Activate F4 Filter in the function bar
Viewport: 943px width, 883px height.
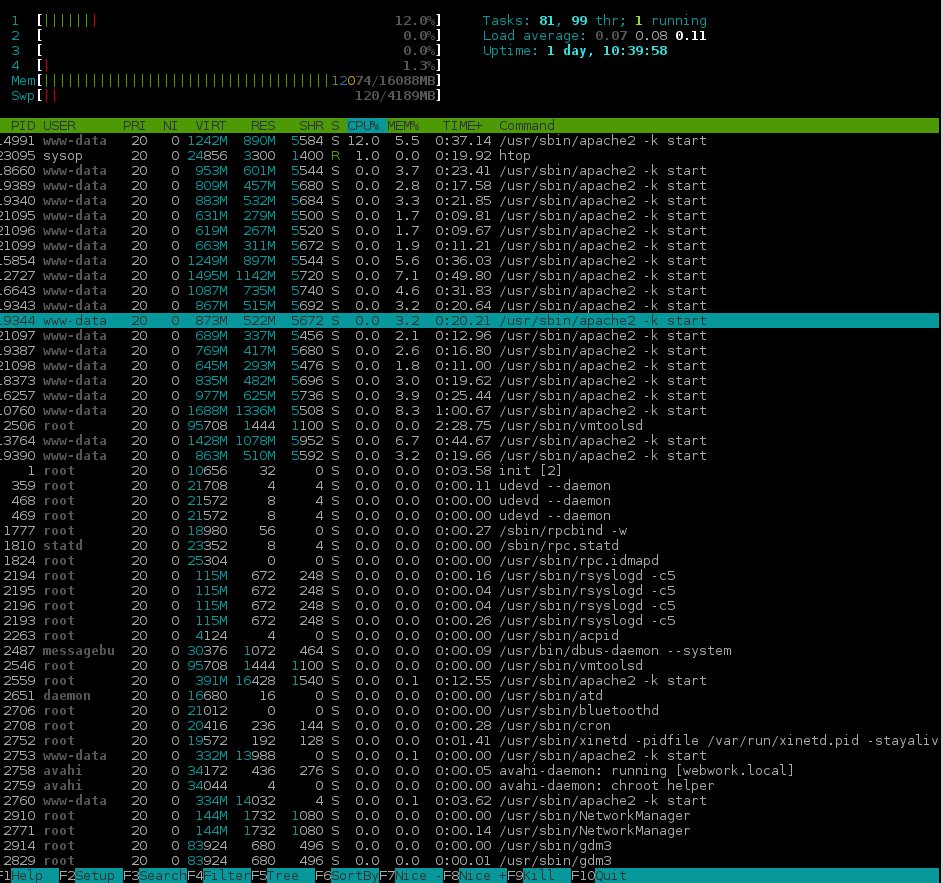pyautogui.click(x=219, y=876)
